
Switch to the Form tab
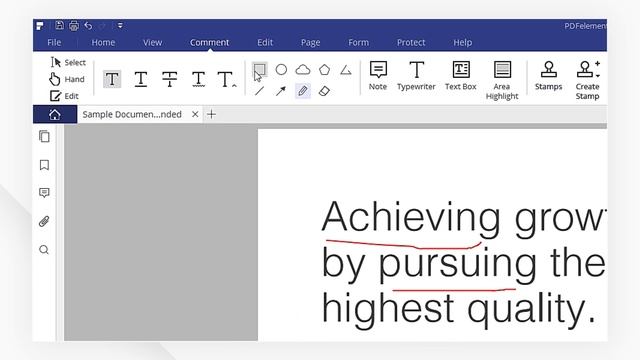pos(358,42)
